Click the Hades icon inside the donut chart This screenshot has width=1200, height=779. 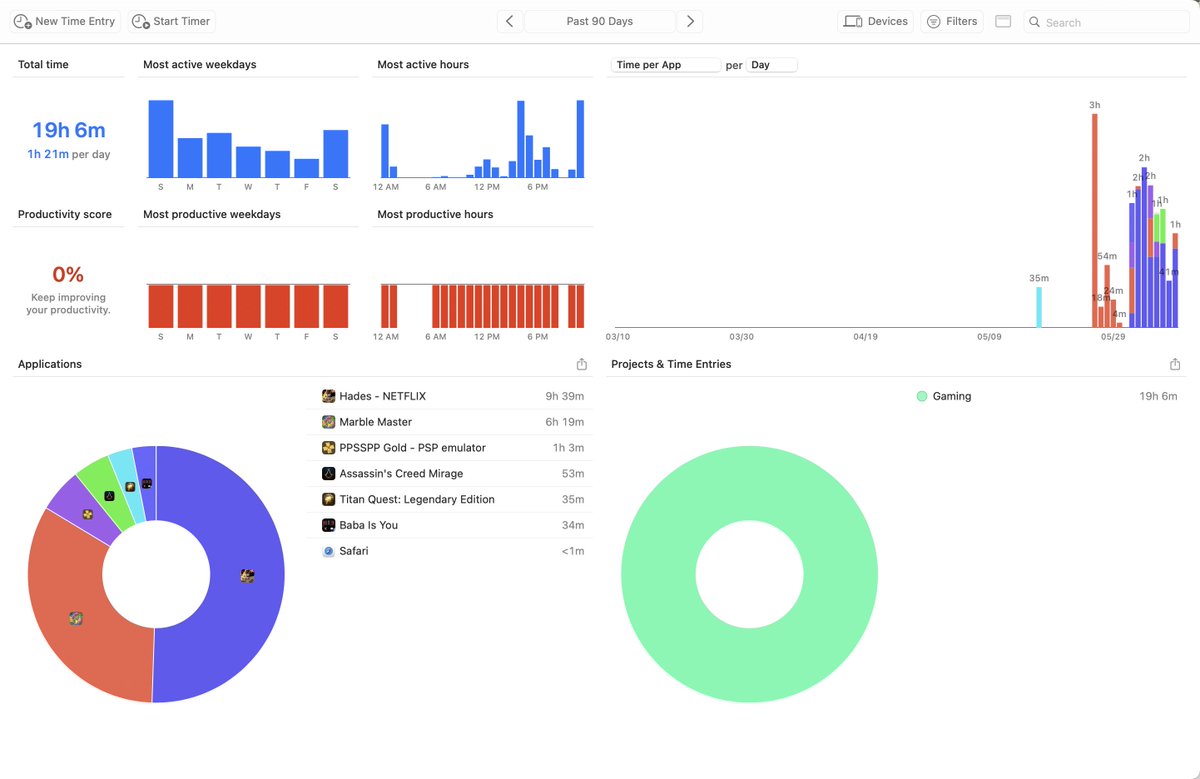(x=247, y=576)
